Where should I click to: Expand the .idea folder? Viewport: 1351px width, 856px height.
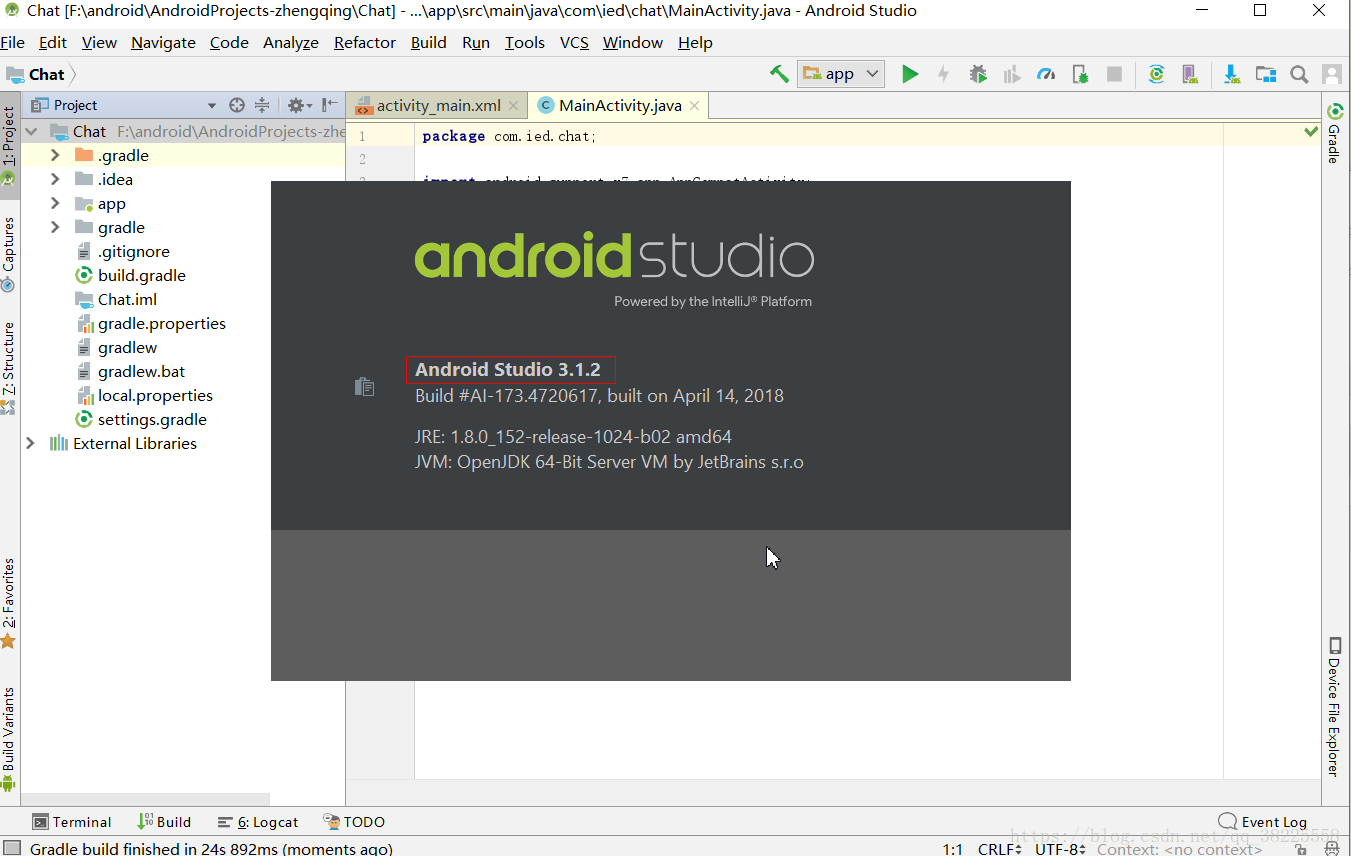click(x=56, y=179)
